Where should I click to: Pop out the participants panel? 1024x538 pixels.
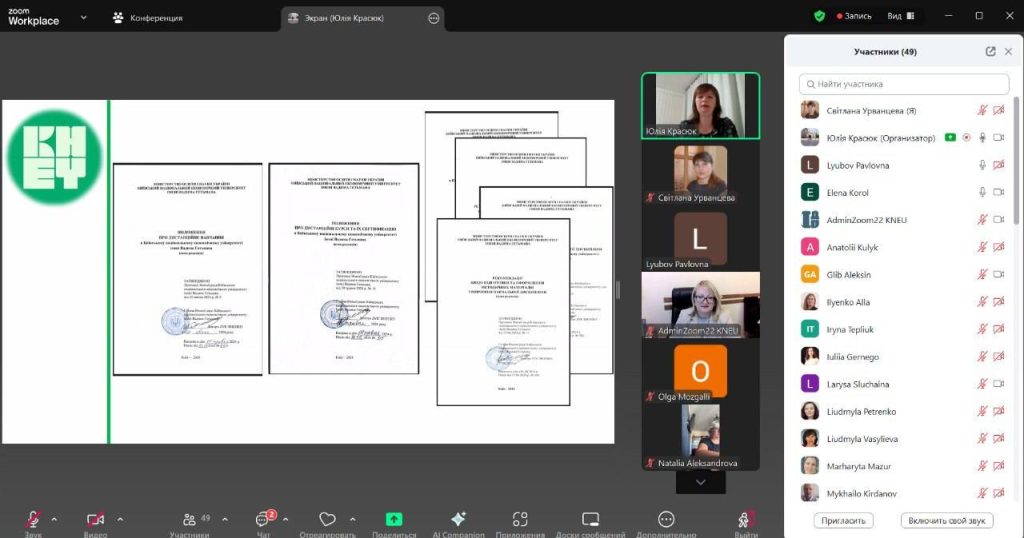[x=990, y=52]
